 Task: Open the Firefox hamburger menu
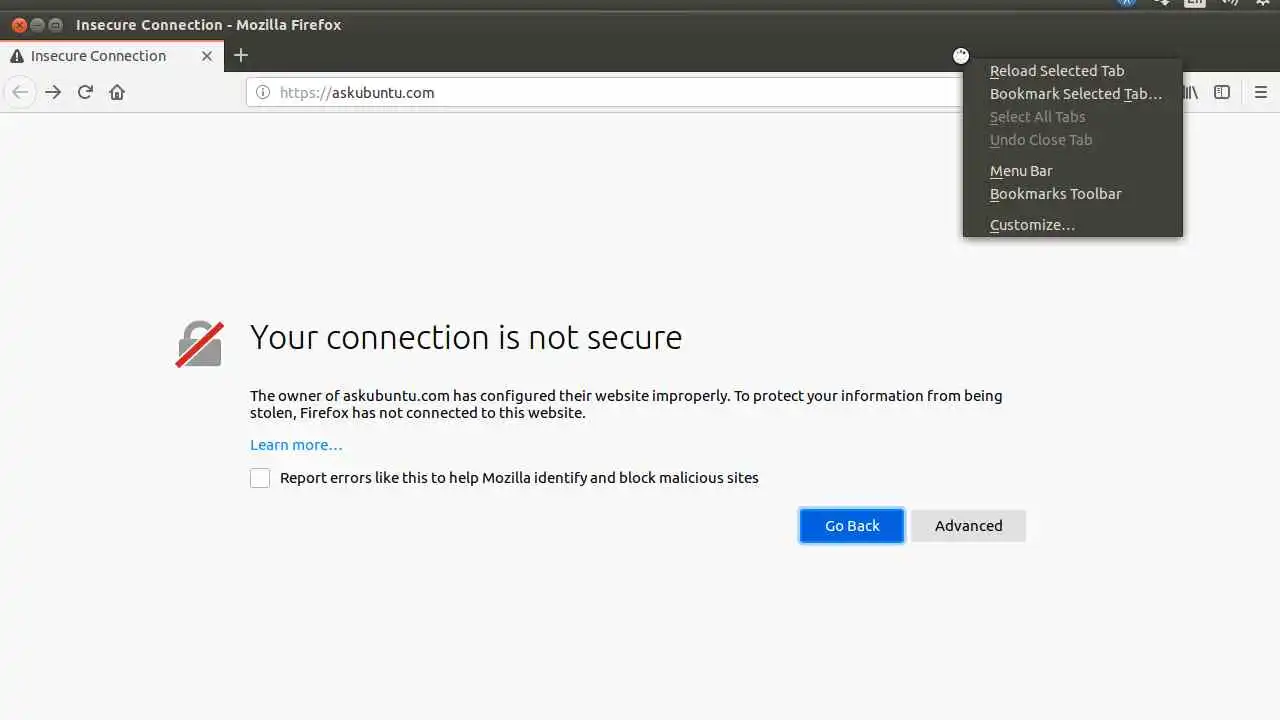[x=1260, y=92]
